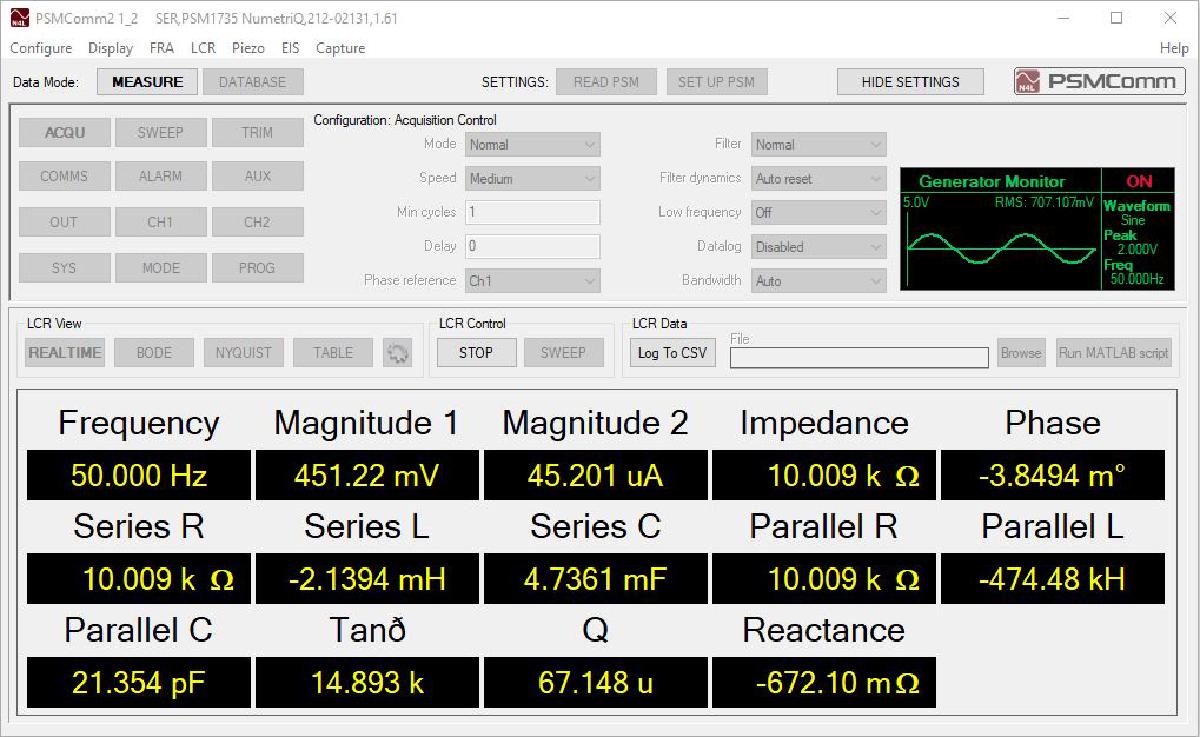Open the Piezo menu

click(x=248, y=47)
